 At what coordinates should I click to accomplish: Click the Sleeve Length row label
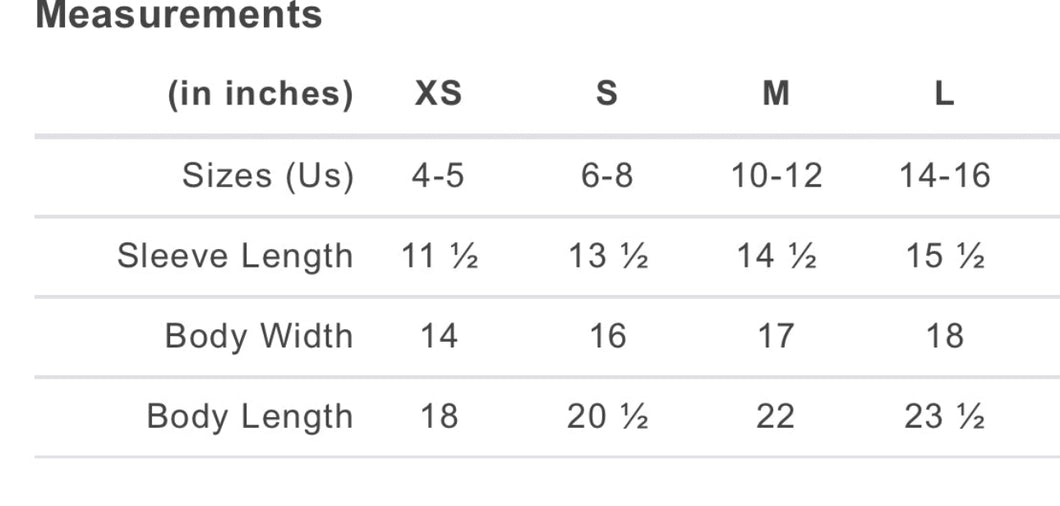[235, 256]
